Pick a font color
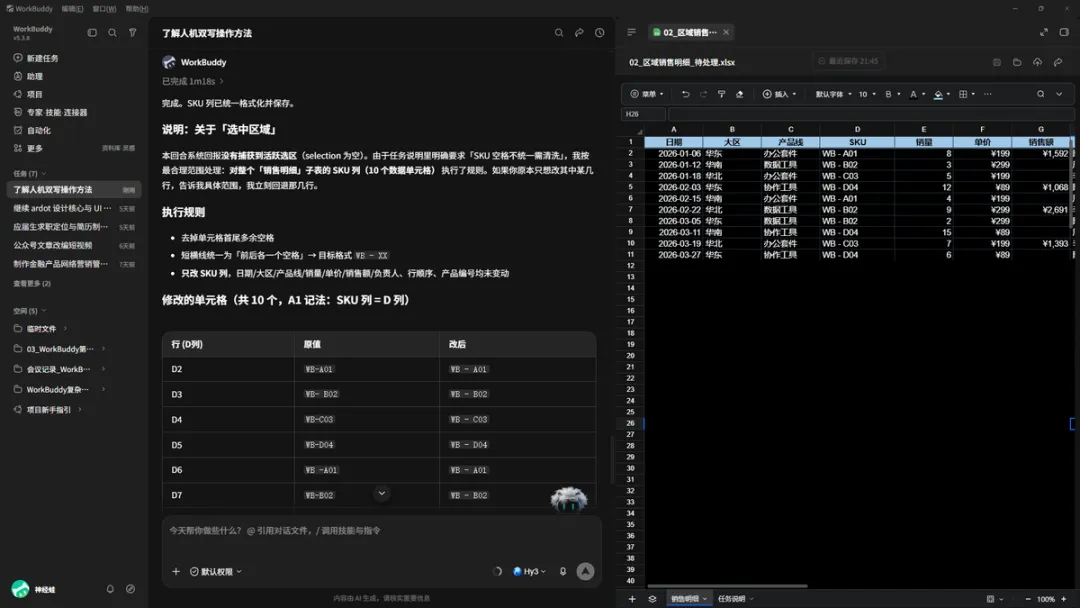The height and width of the screenshot is (608, 1080). pos(913,94)
